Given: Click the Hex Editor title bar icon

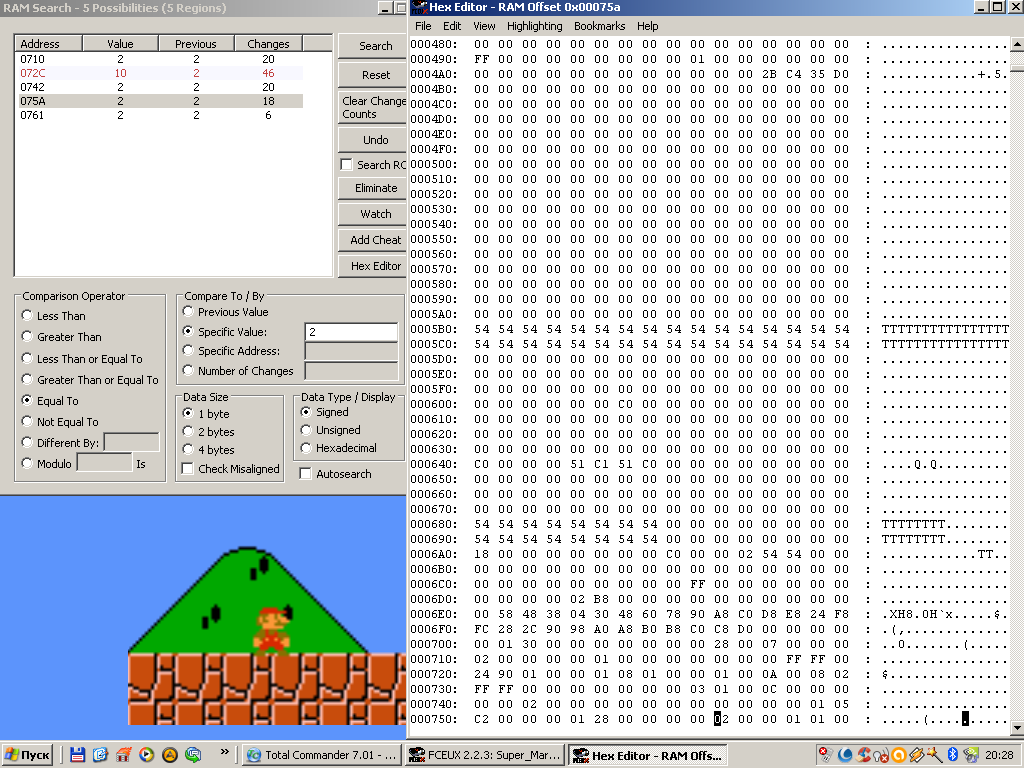Looking at the screenshot, I should click(418, 7).
